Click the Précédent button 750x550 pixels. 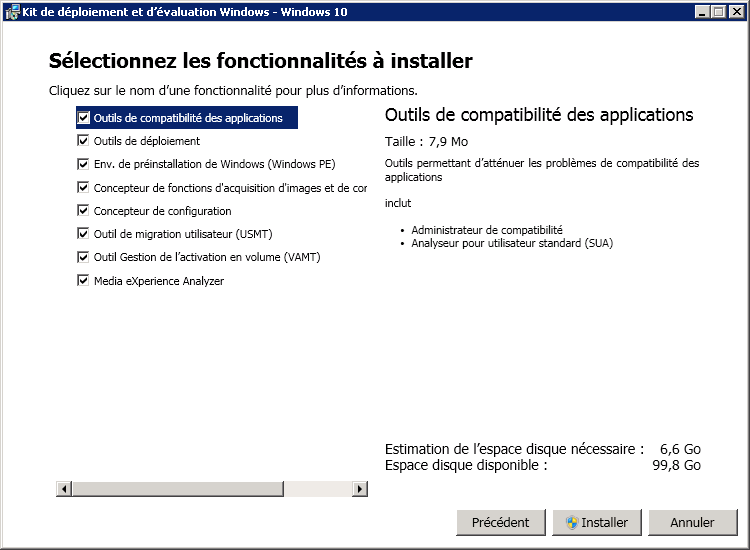[x=500, y=522]
